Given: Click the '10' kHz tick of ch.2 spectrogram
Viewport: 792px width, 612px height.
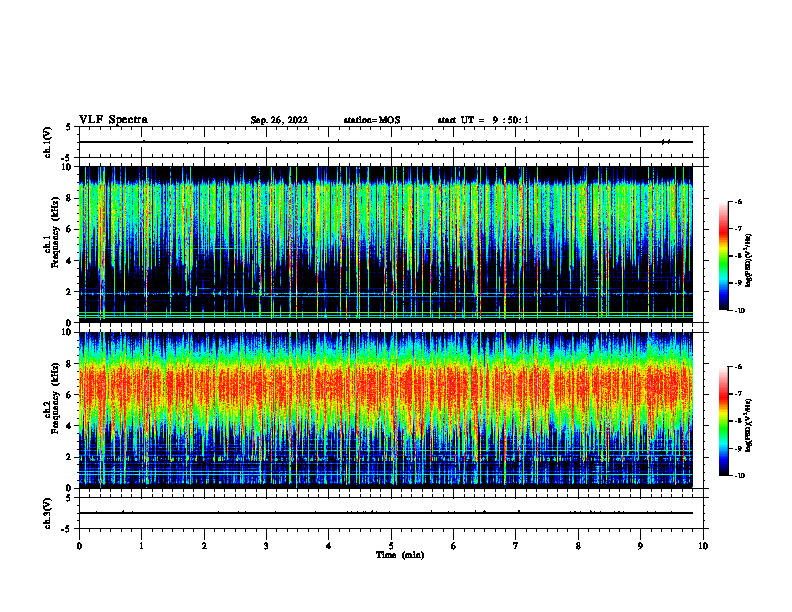Looking at the screenshot, I should pos(67,332).
